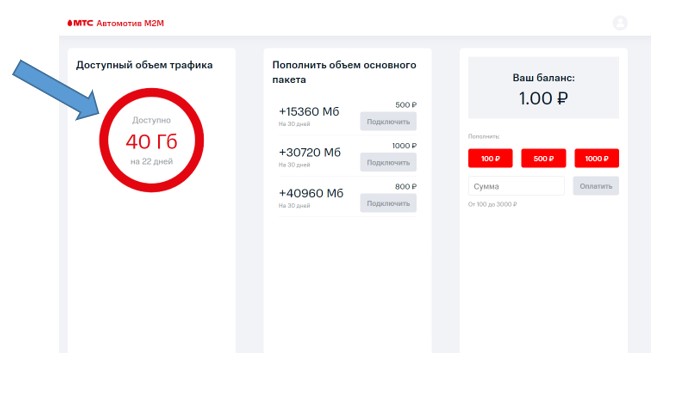Image resolution: width=674 pixels, height=402 pixels.
Task: Click the Ваш баланс panel
Action: [543, 88]
